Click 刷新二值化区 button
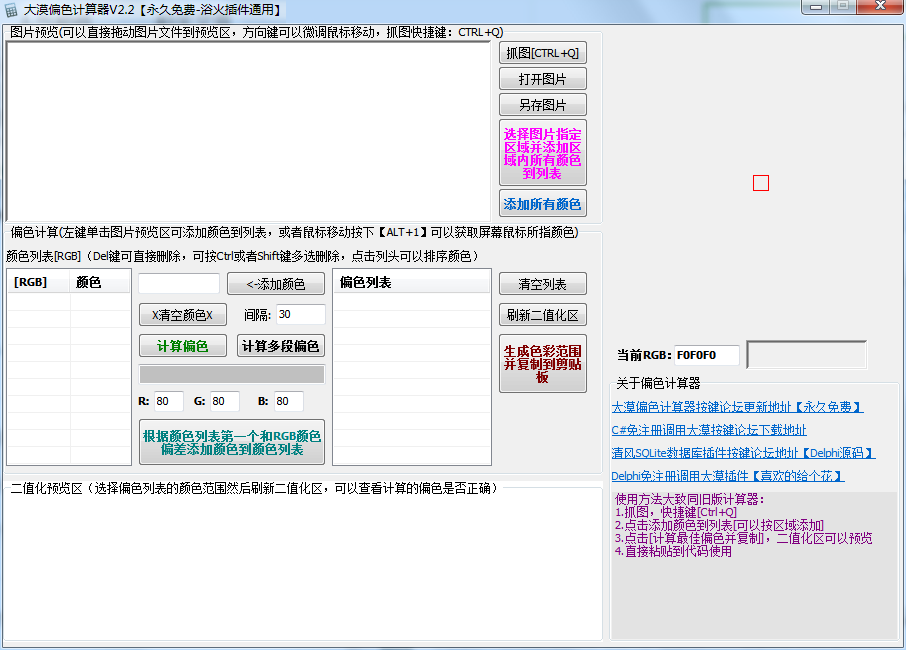This screenshot has height=650, width=906. point(543,315)
